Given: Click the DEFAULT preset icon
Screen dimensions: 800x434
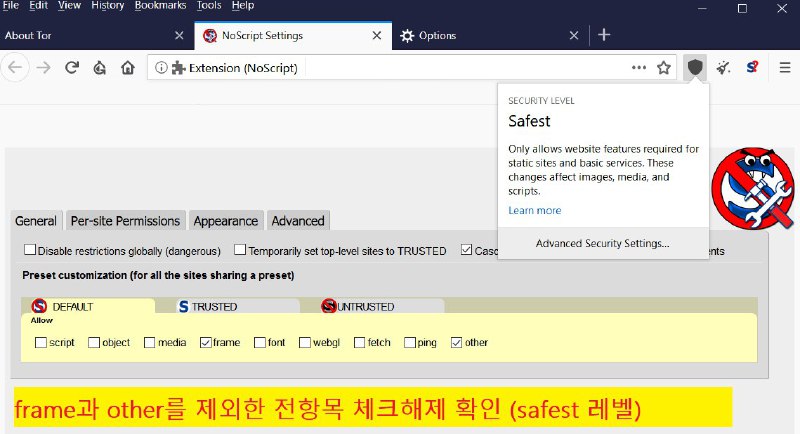Looking at the screenshot, I should (39, 306).
